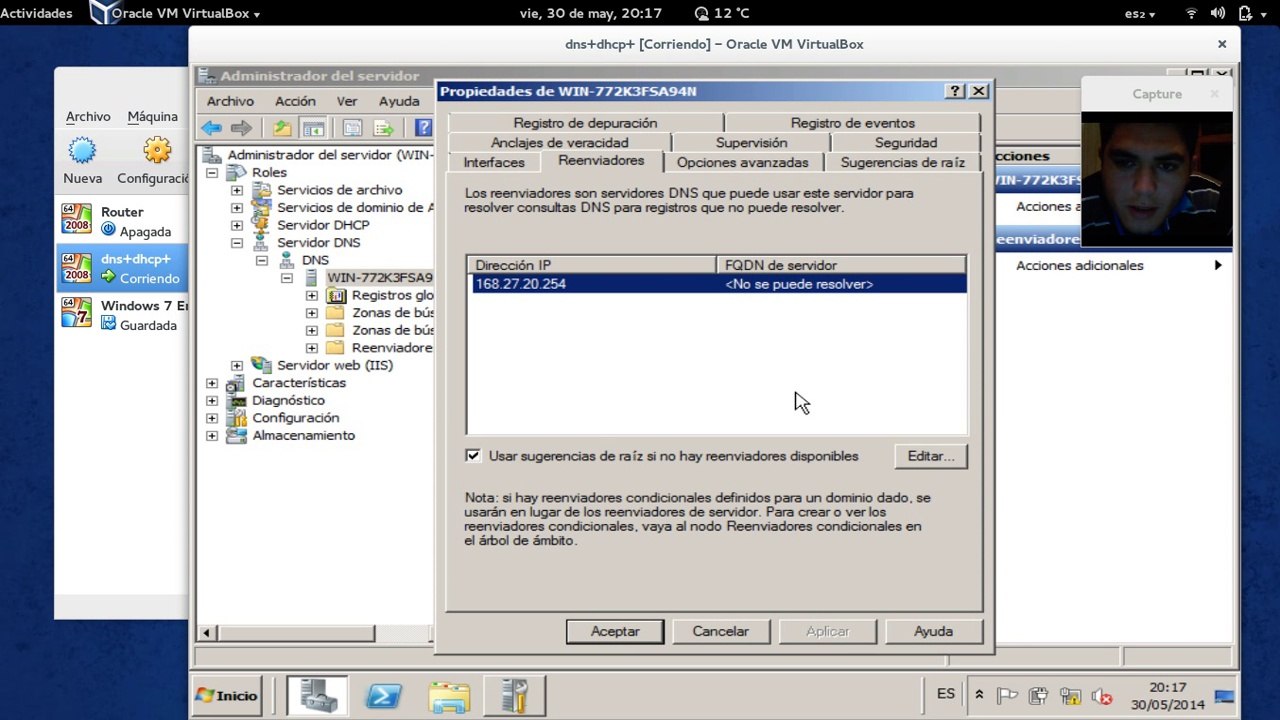Click the network tray icon with warning
Image resolution: width=1280 pixels, height=720 pixels.
pyautogui.click(x=1070, y=696)
